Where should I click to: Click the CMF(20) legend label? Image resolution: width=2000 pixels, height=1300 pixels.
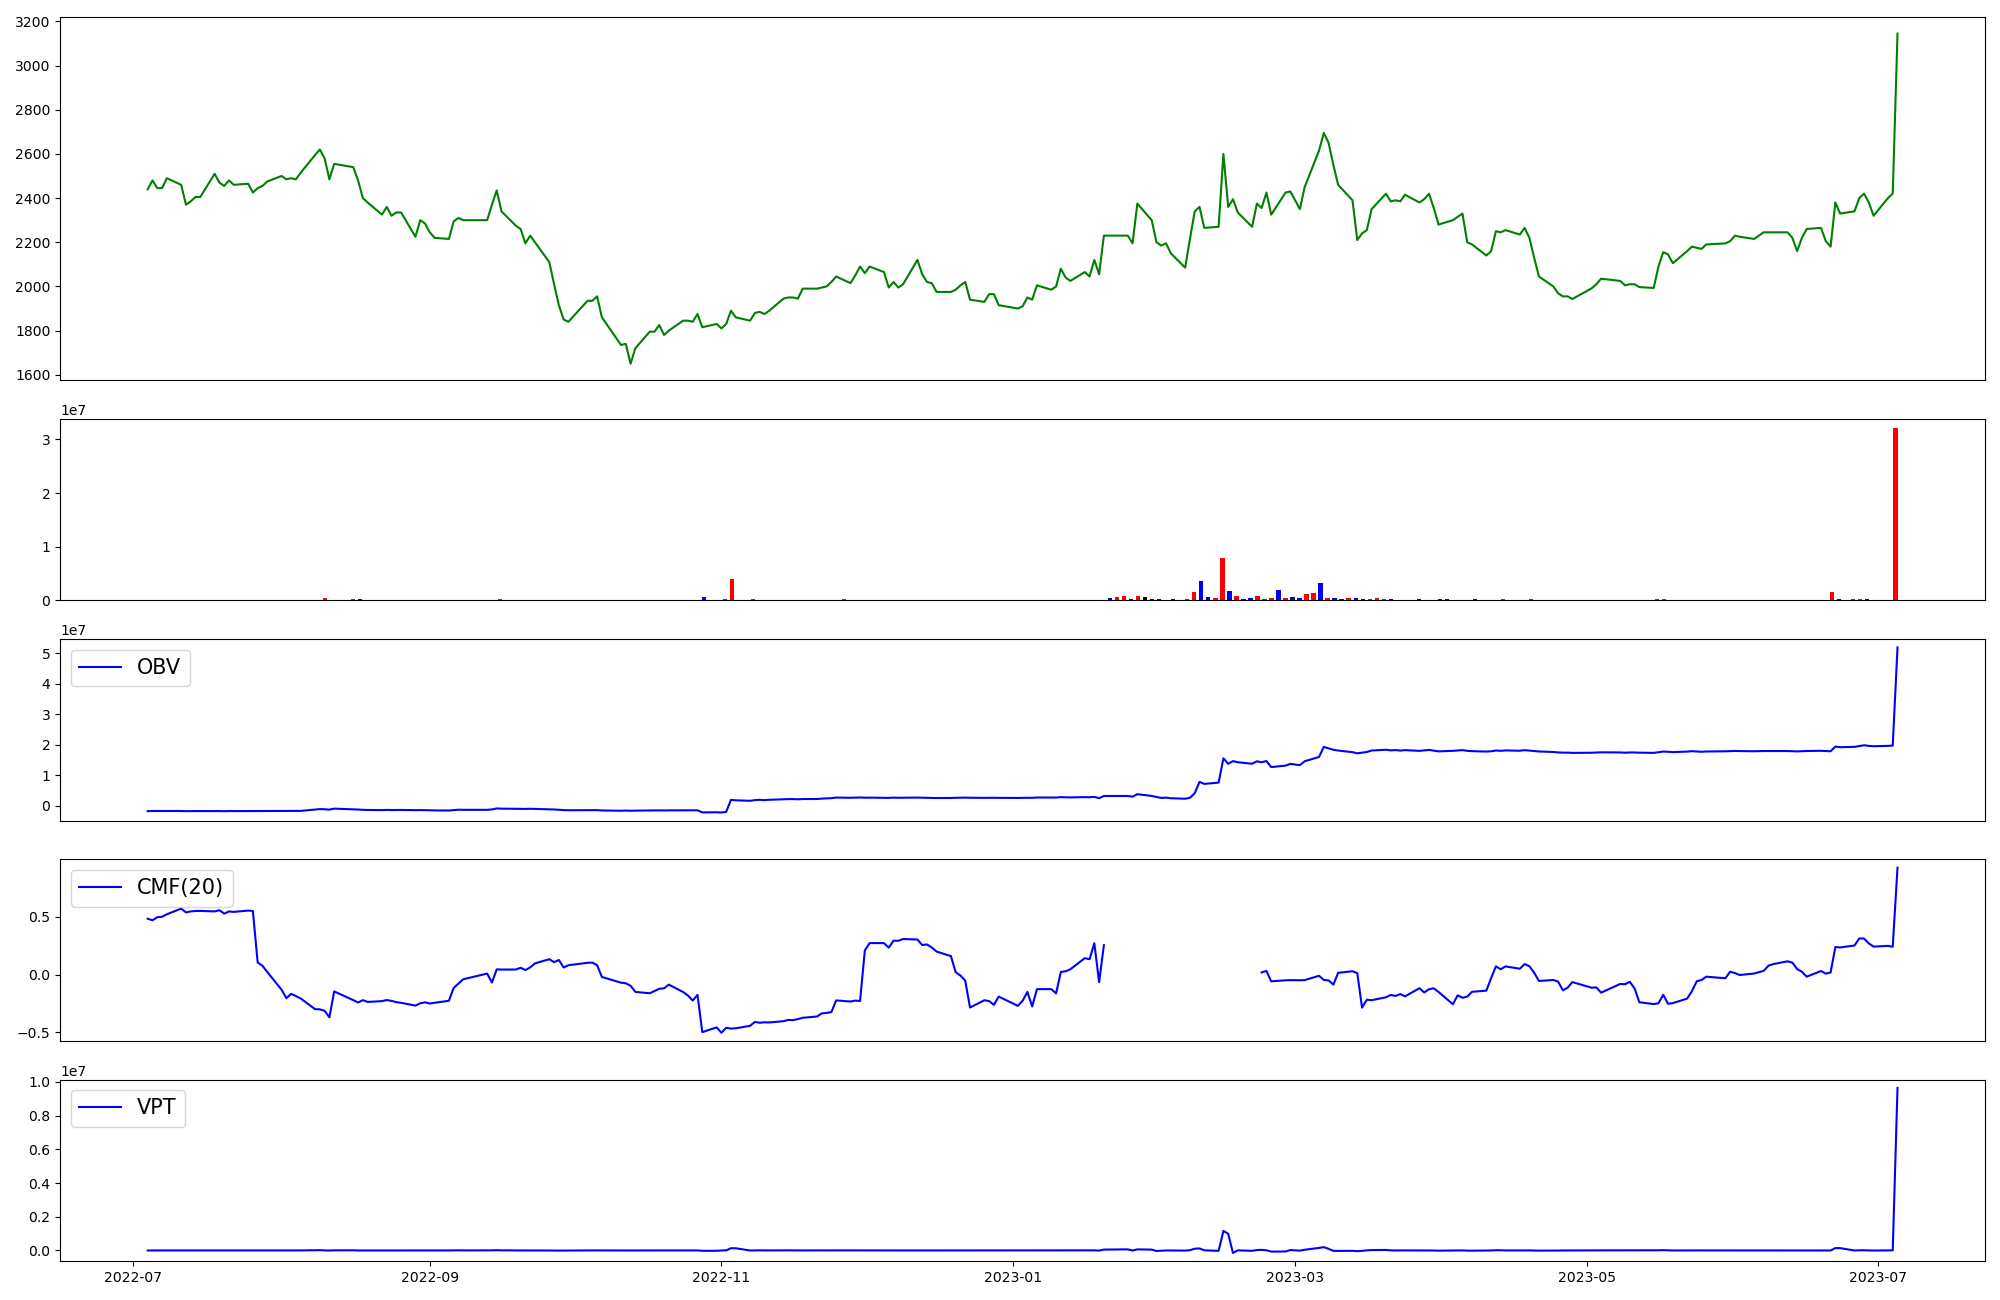tap(179, 887)
